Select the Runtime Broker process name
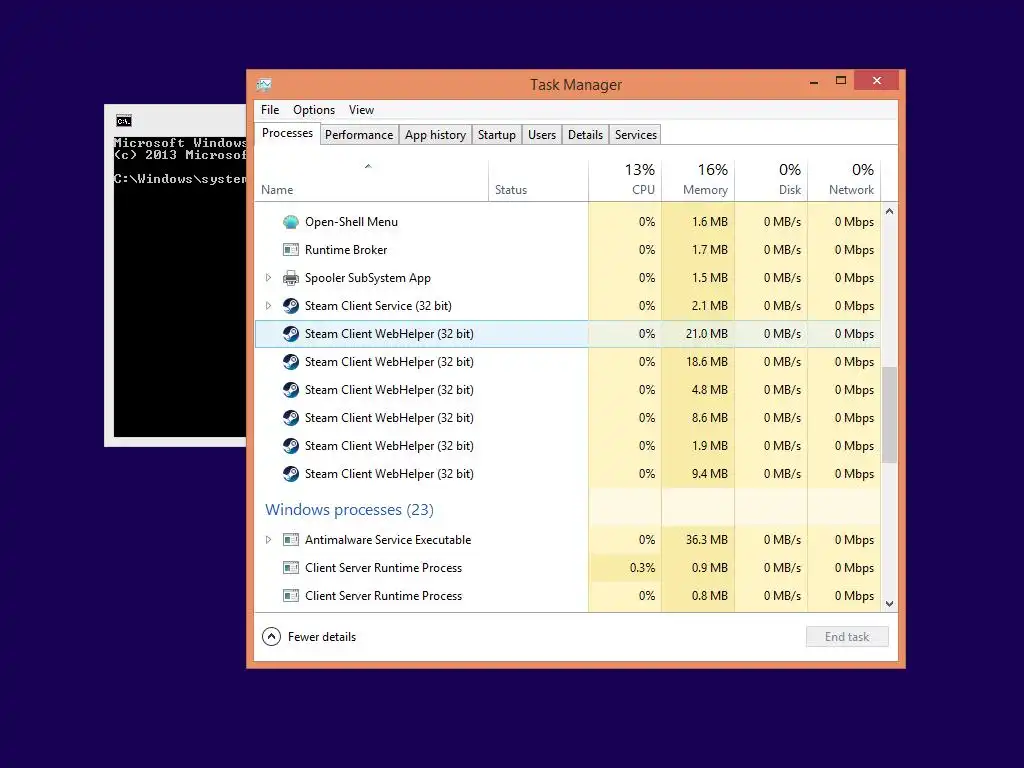The image size is (1024, 768). (x=346, y=249)
